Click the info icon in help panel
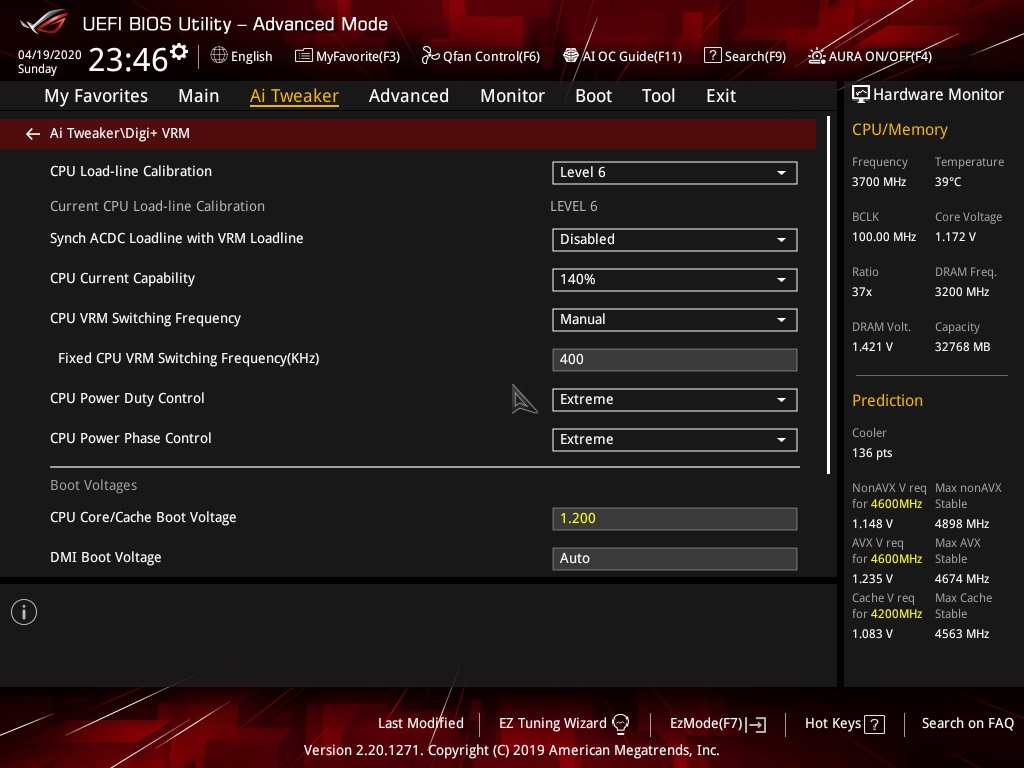This screenshot has height=768, width=1024. [x=24, y=612]
